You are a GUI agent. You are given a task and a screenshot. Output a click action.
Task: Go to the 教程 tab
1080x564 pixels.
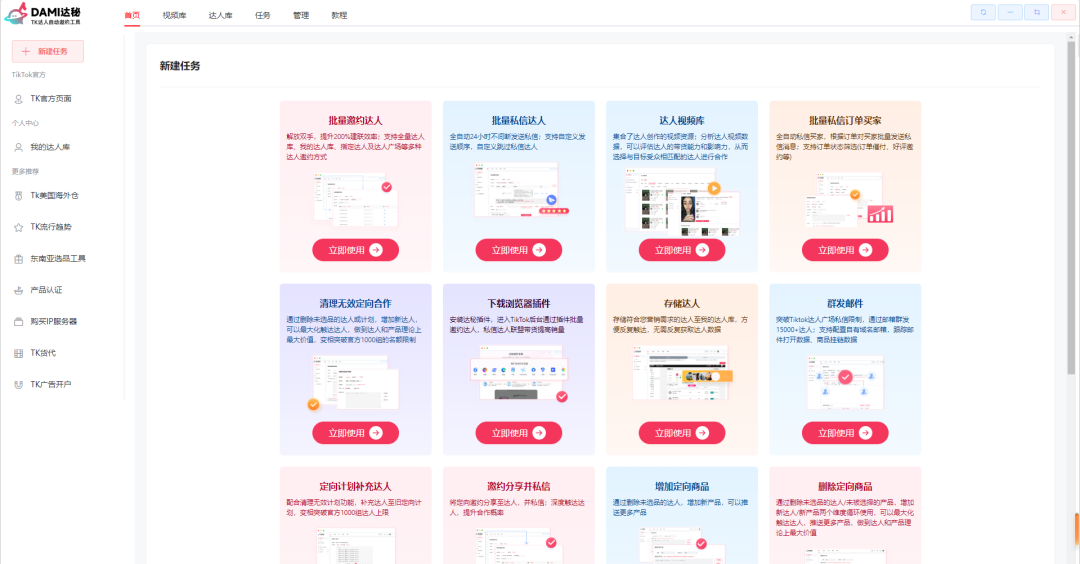339,16
